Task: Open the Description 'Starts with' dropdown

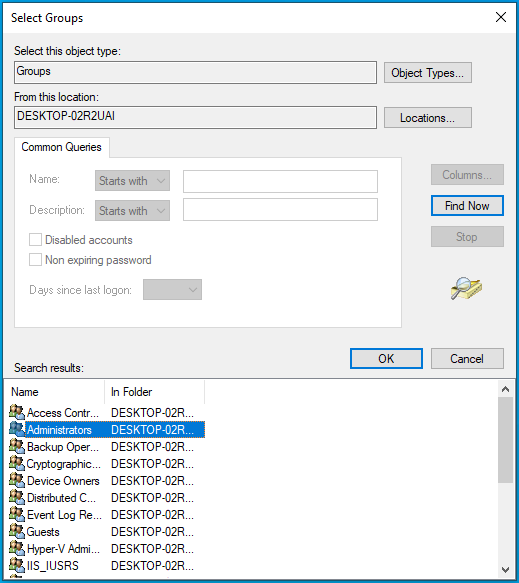Action: pos(132,210)
